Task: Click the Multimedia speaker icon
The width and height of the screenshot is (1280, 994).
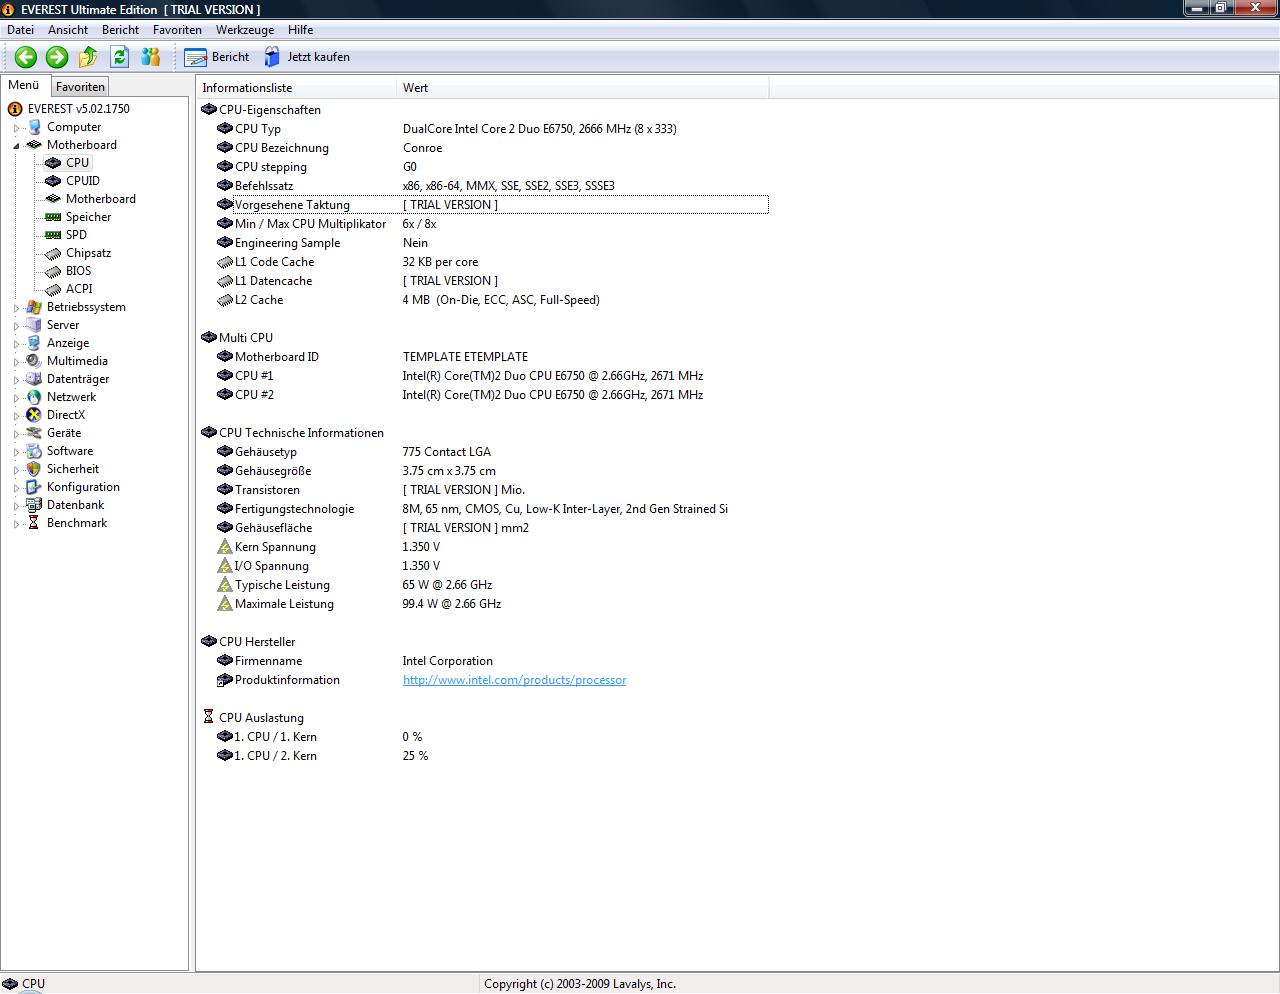Action: tap(34, 361)
